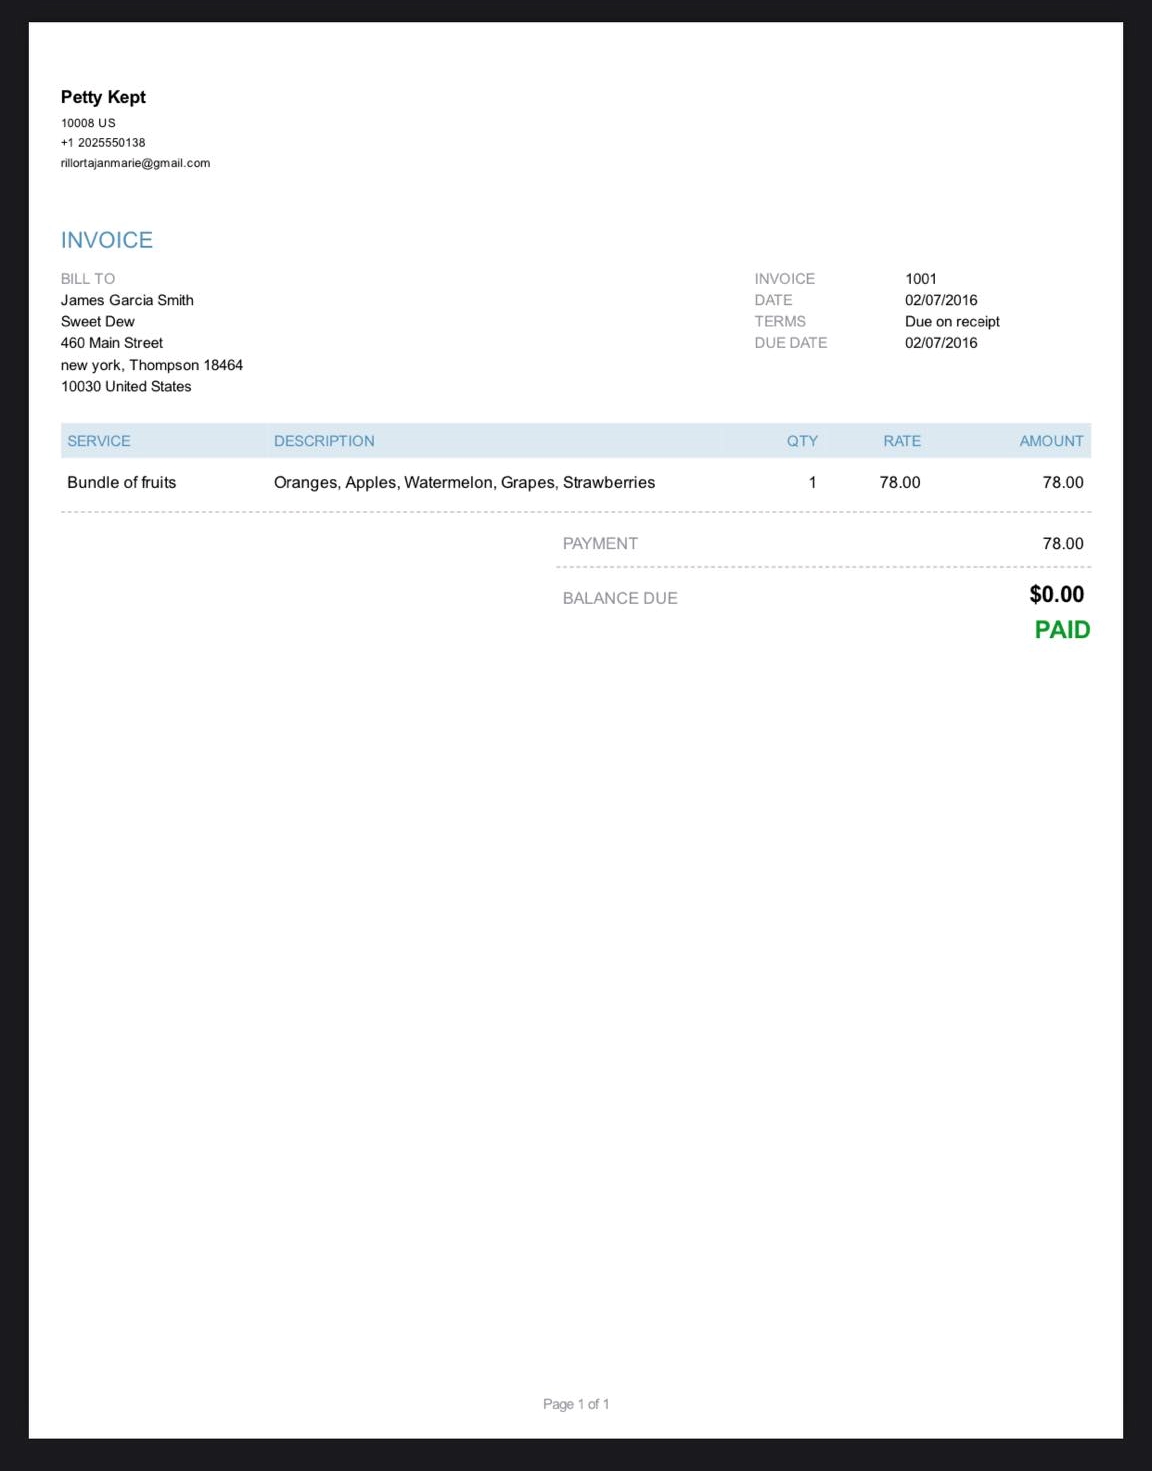Select the 10008 US address line
Image resolution: width=1152 pixels, height=1471 pixels.
[x=88, y=123]
